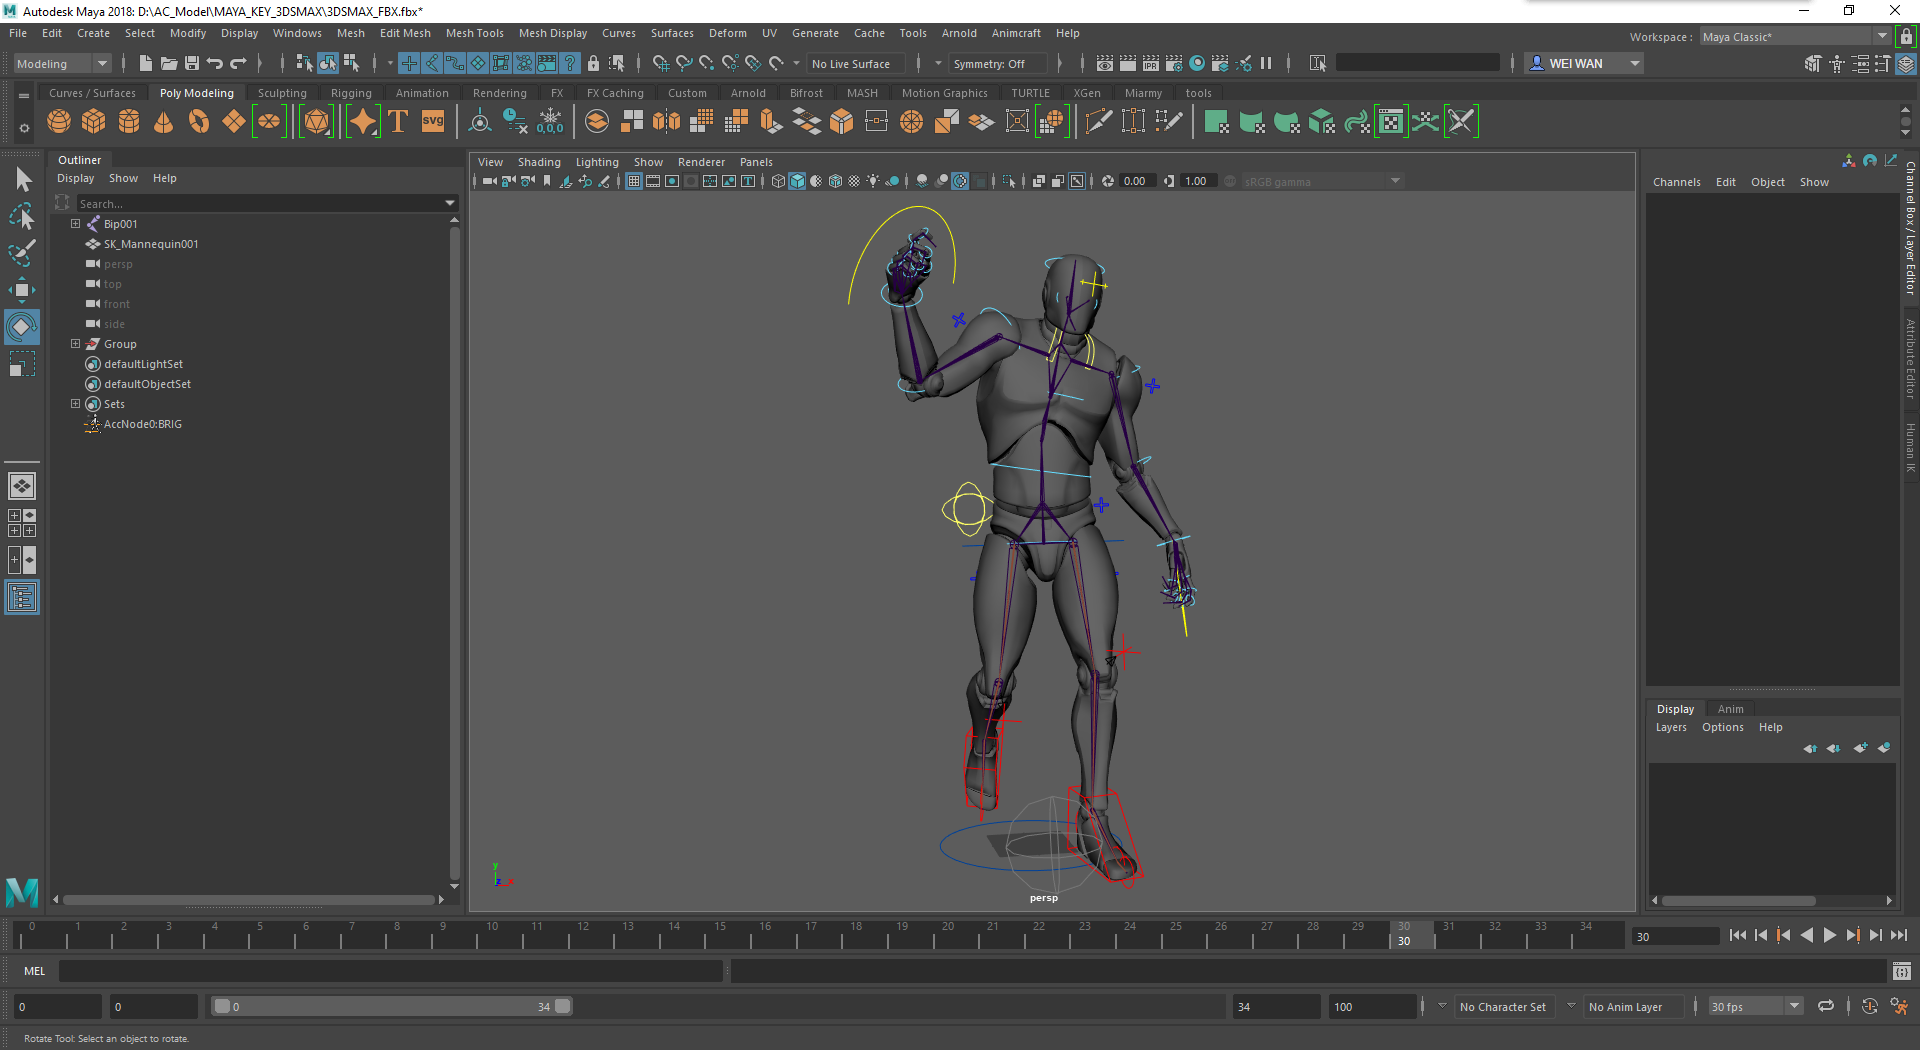Toggle viewport grid display
The image size is (1920, 1050).
coord(634,181)
